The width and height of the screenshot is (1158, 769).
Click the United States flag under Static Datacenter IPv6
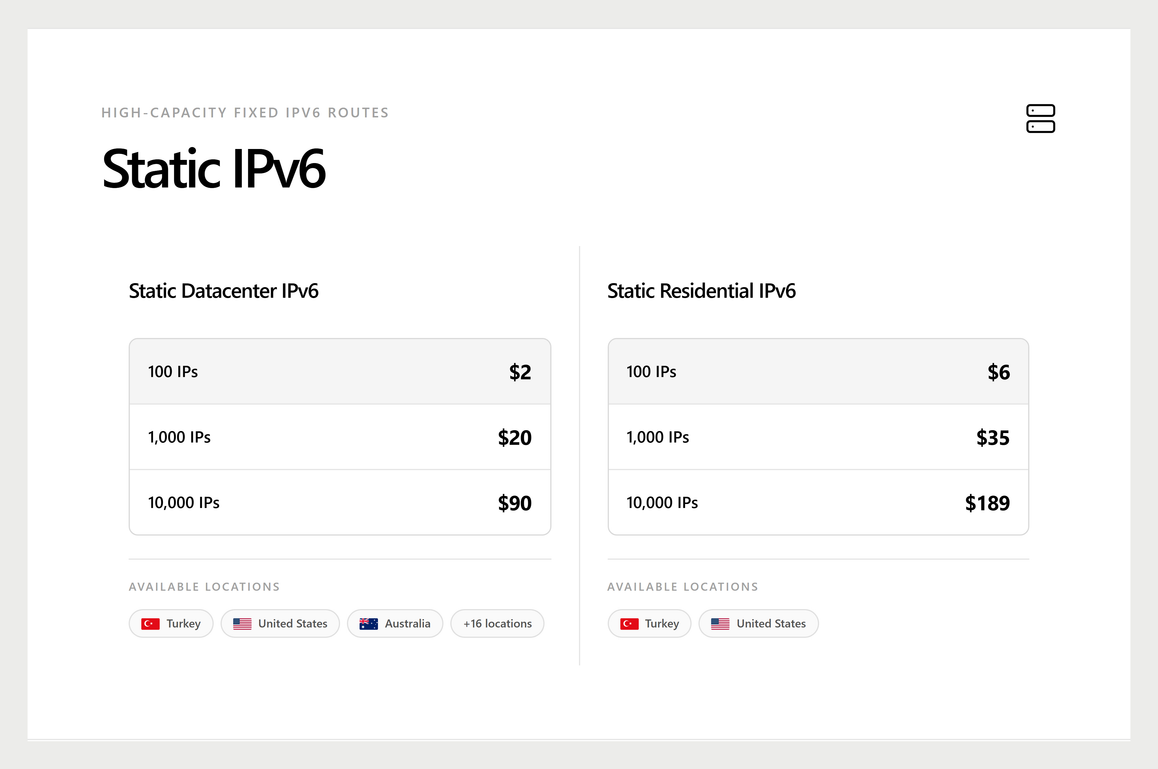pos(242,623)
